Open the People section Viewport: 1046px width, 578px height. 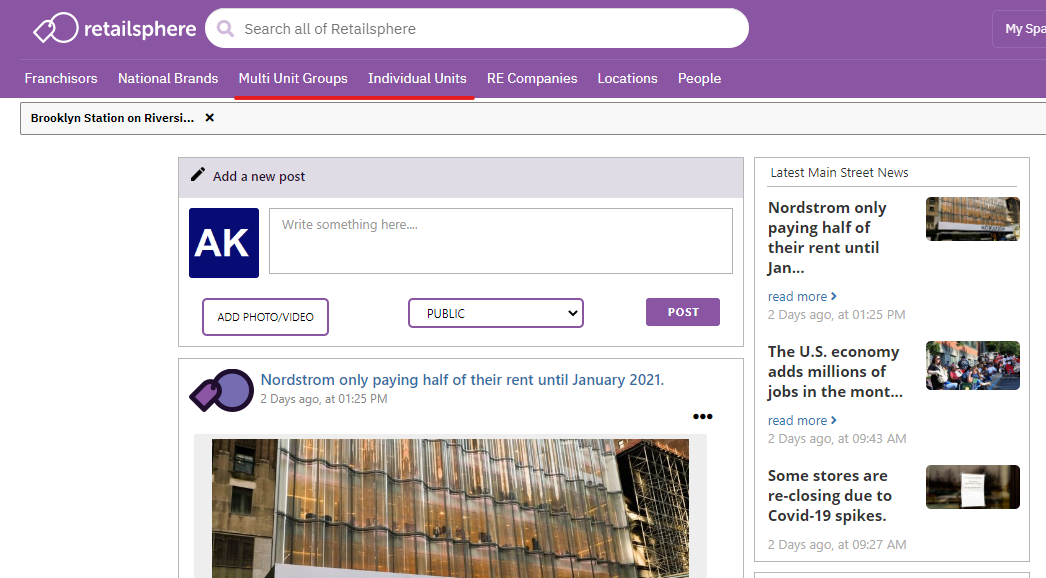click(x=699, y=78)
